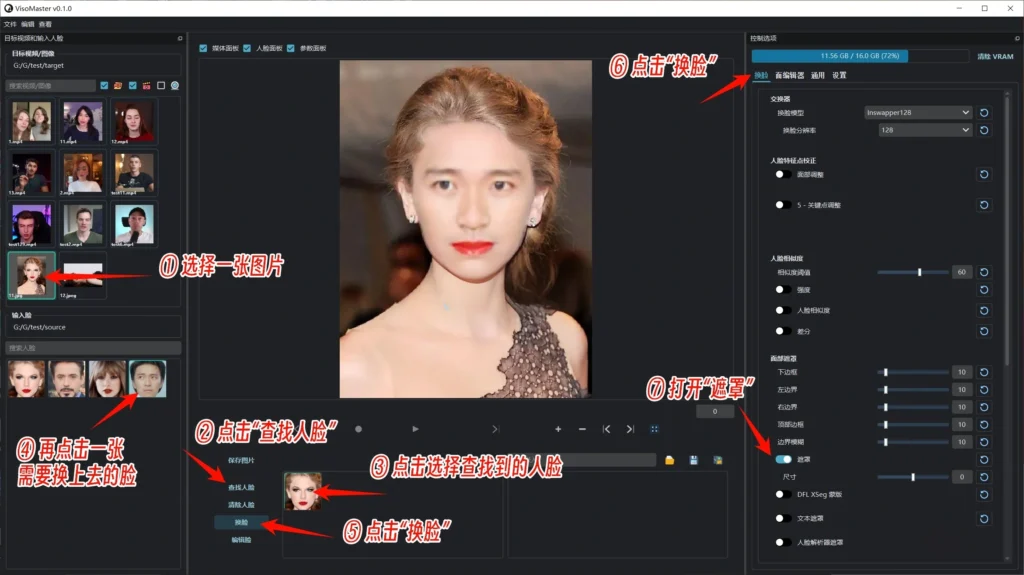Click the 清除 VRAM button
Screen dimensions: 1024x575
(995, 57)
